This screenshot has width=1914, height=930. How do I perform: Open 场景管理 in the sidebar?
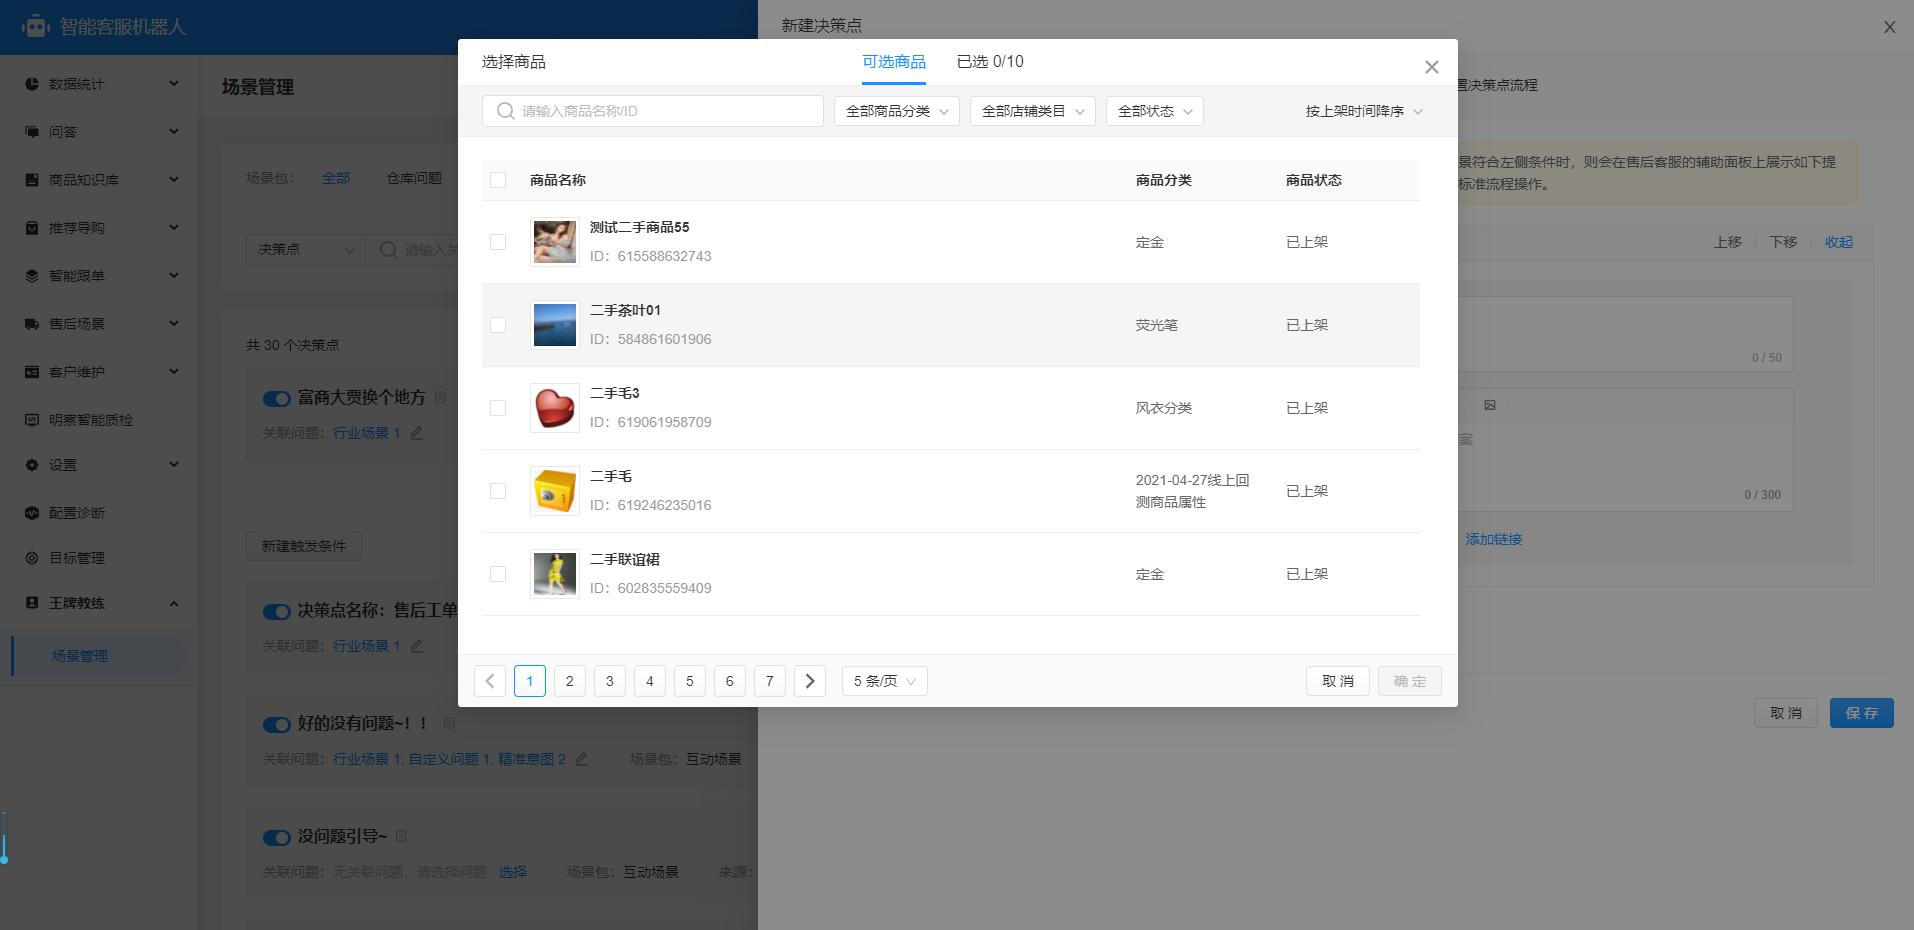(x=80, y=656)
